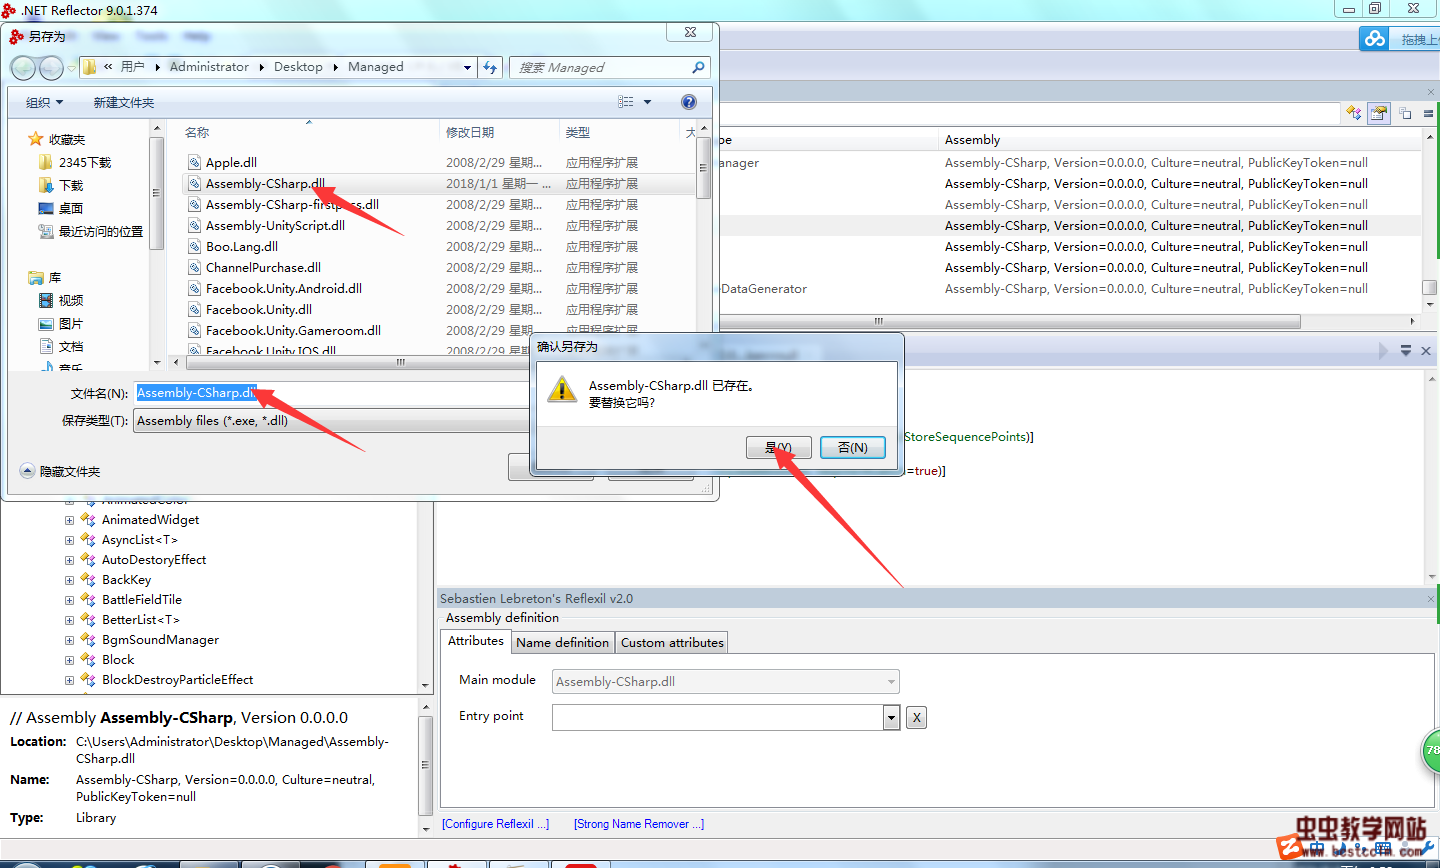The width and height of the screenshot is (1440, 868).
Task: Open 最近访问的位置 in sidebar
Action: point(90,231)
